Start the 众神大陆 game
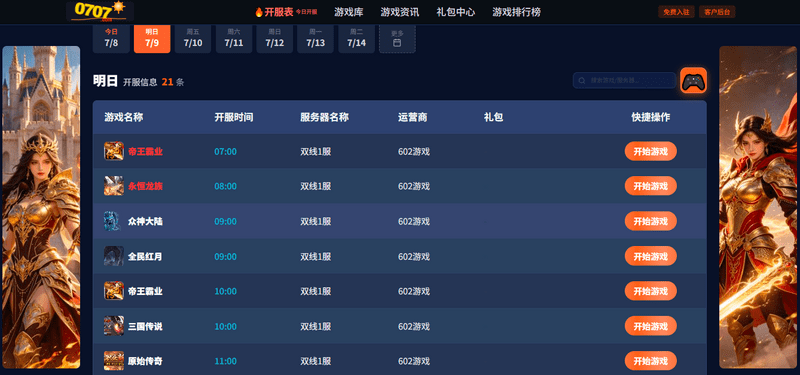 click(651, 221)
